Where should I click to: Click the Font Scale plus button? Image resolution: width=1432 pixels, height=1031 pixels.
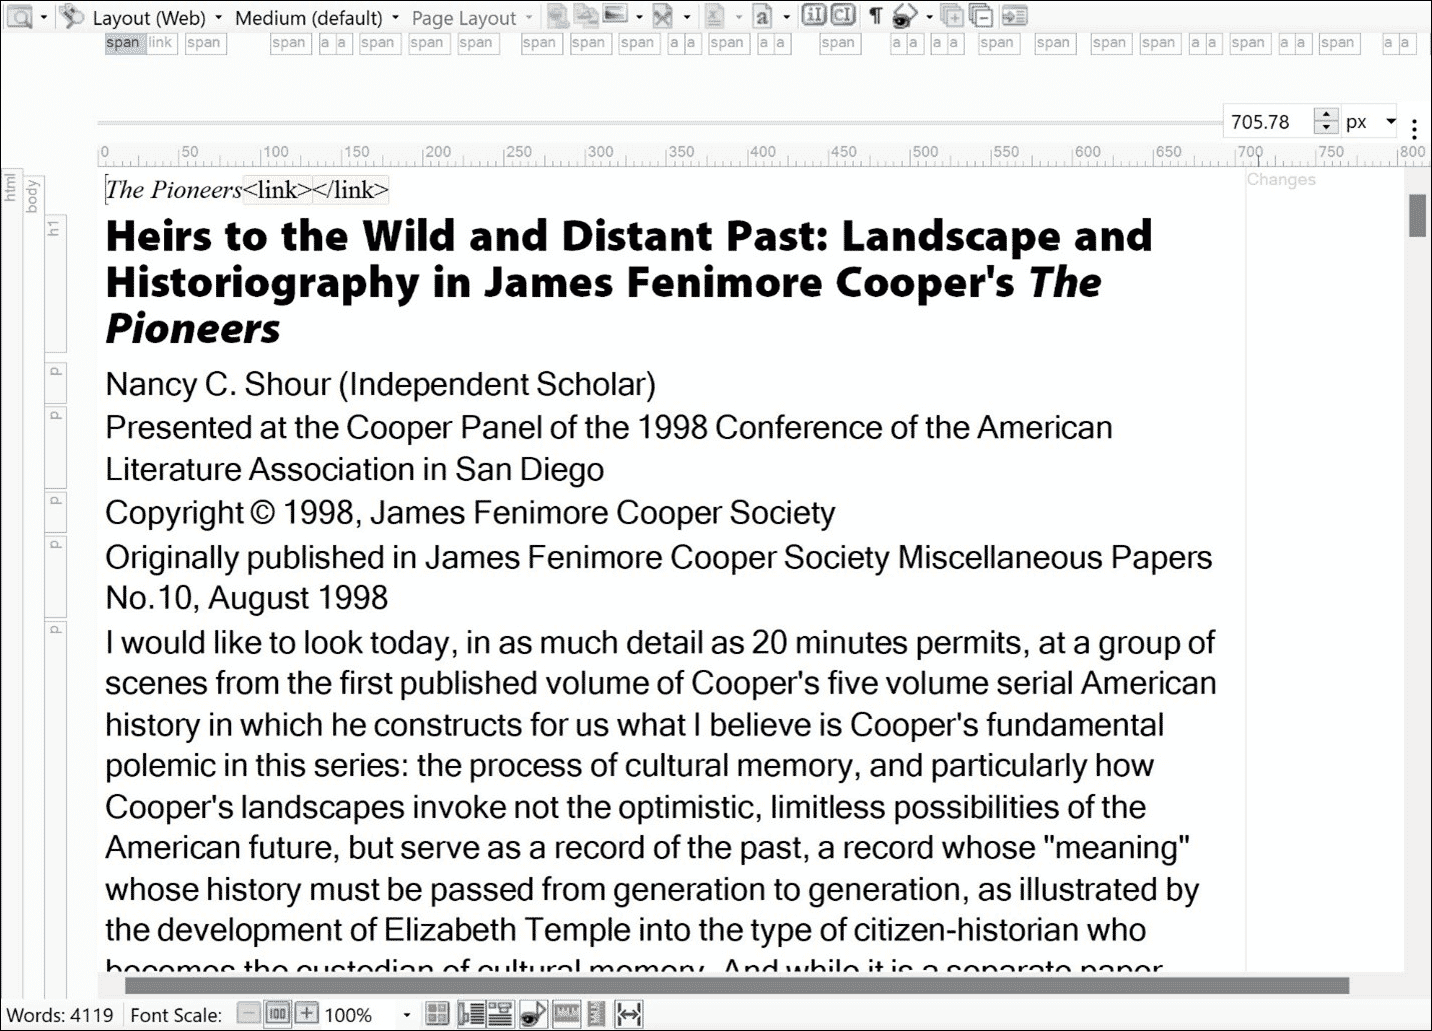click(307, 1013)
